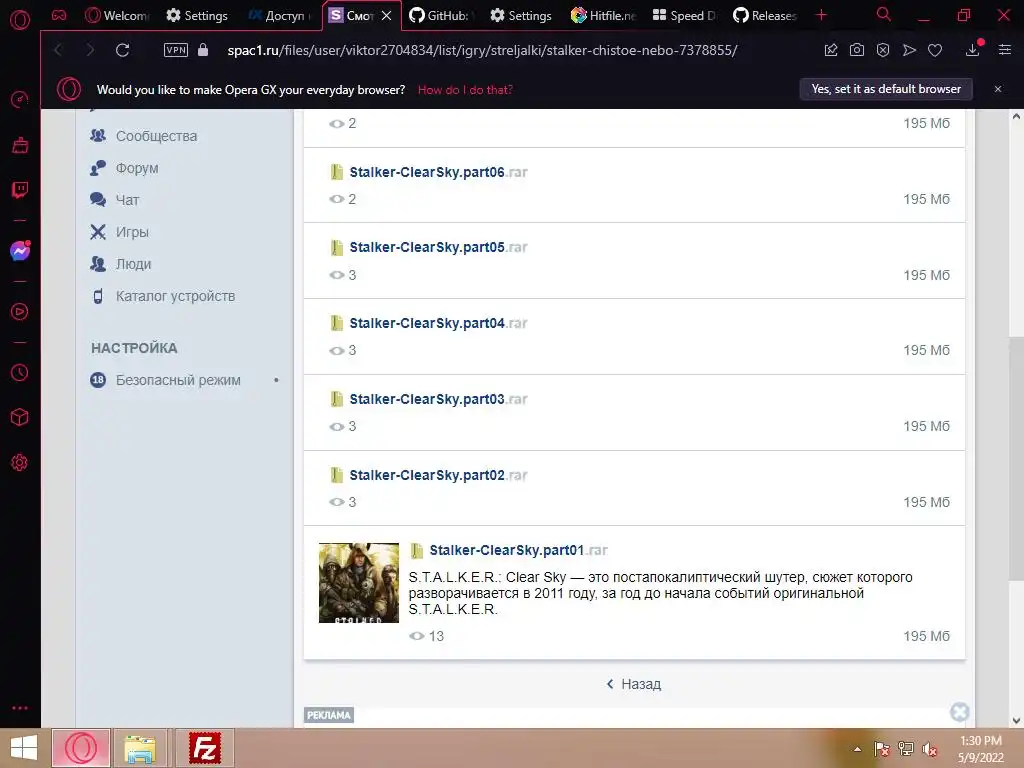Screen dimensions: 1024x768
Task: Open the Opera menu logo button
Action: click(20, 20)
